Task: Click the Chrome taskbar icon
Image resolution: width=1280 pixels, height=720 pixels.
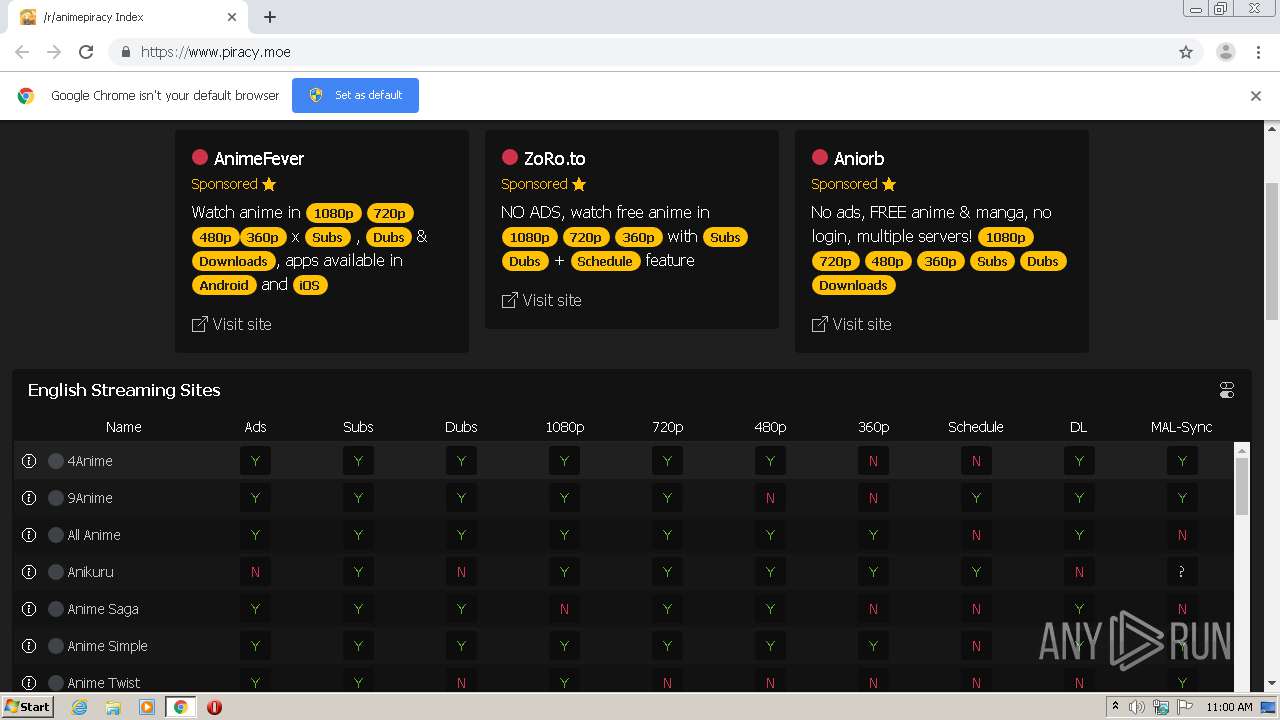Action: 180,707
